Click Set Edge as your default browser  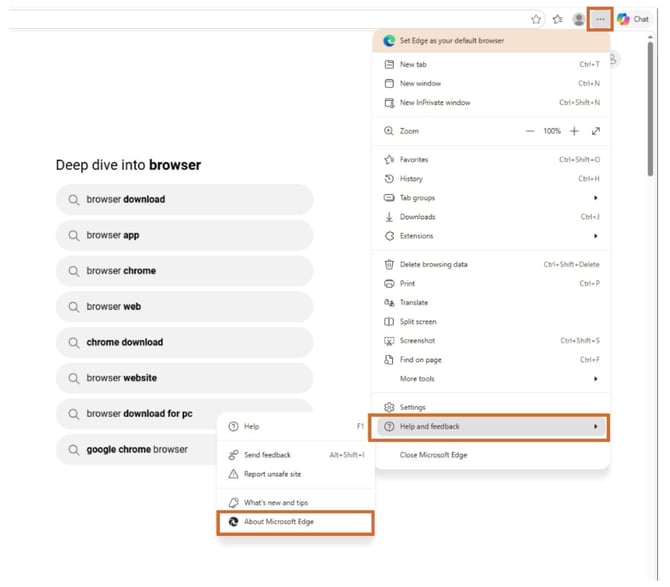click(x=491, y=41)
